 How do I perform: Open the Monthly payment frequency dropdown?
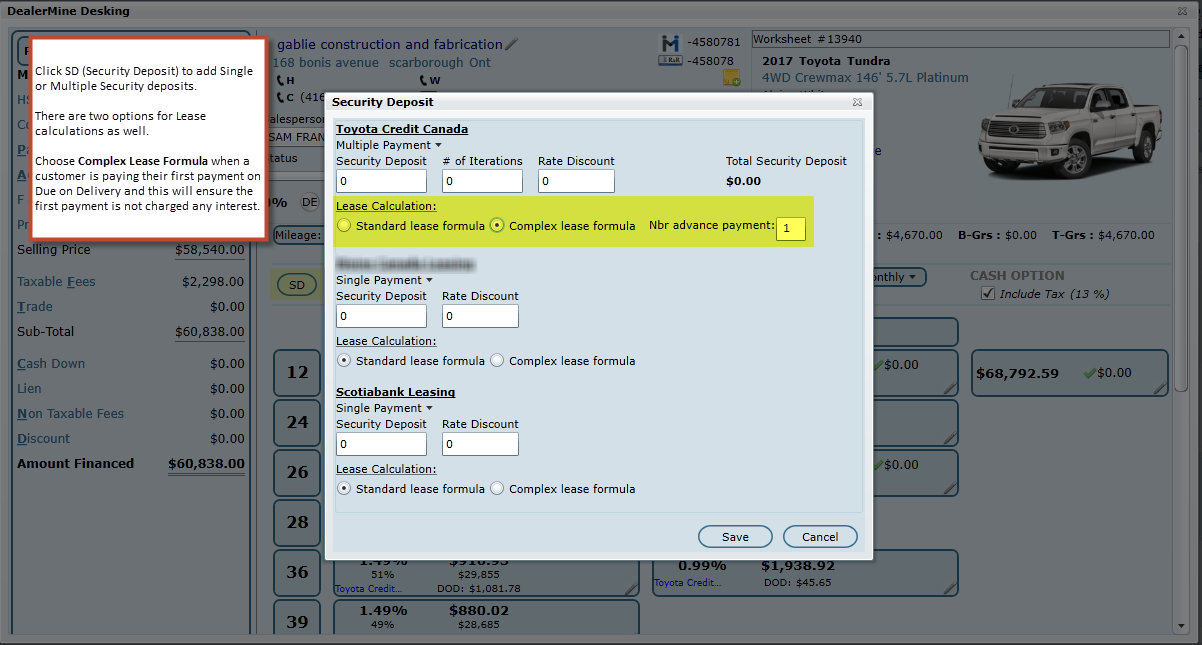click(898, 277)
